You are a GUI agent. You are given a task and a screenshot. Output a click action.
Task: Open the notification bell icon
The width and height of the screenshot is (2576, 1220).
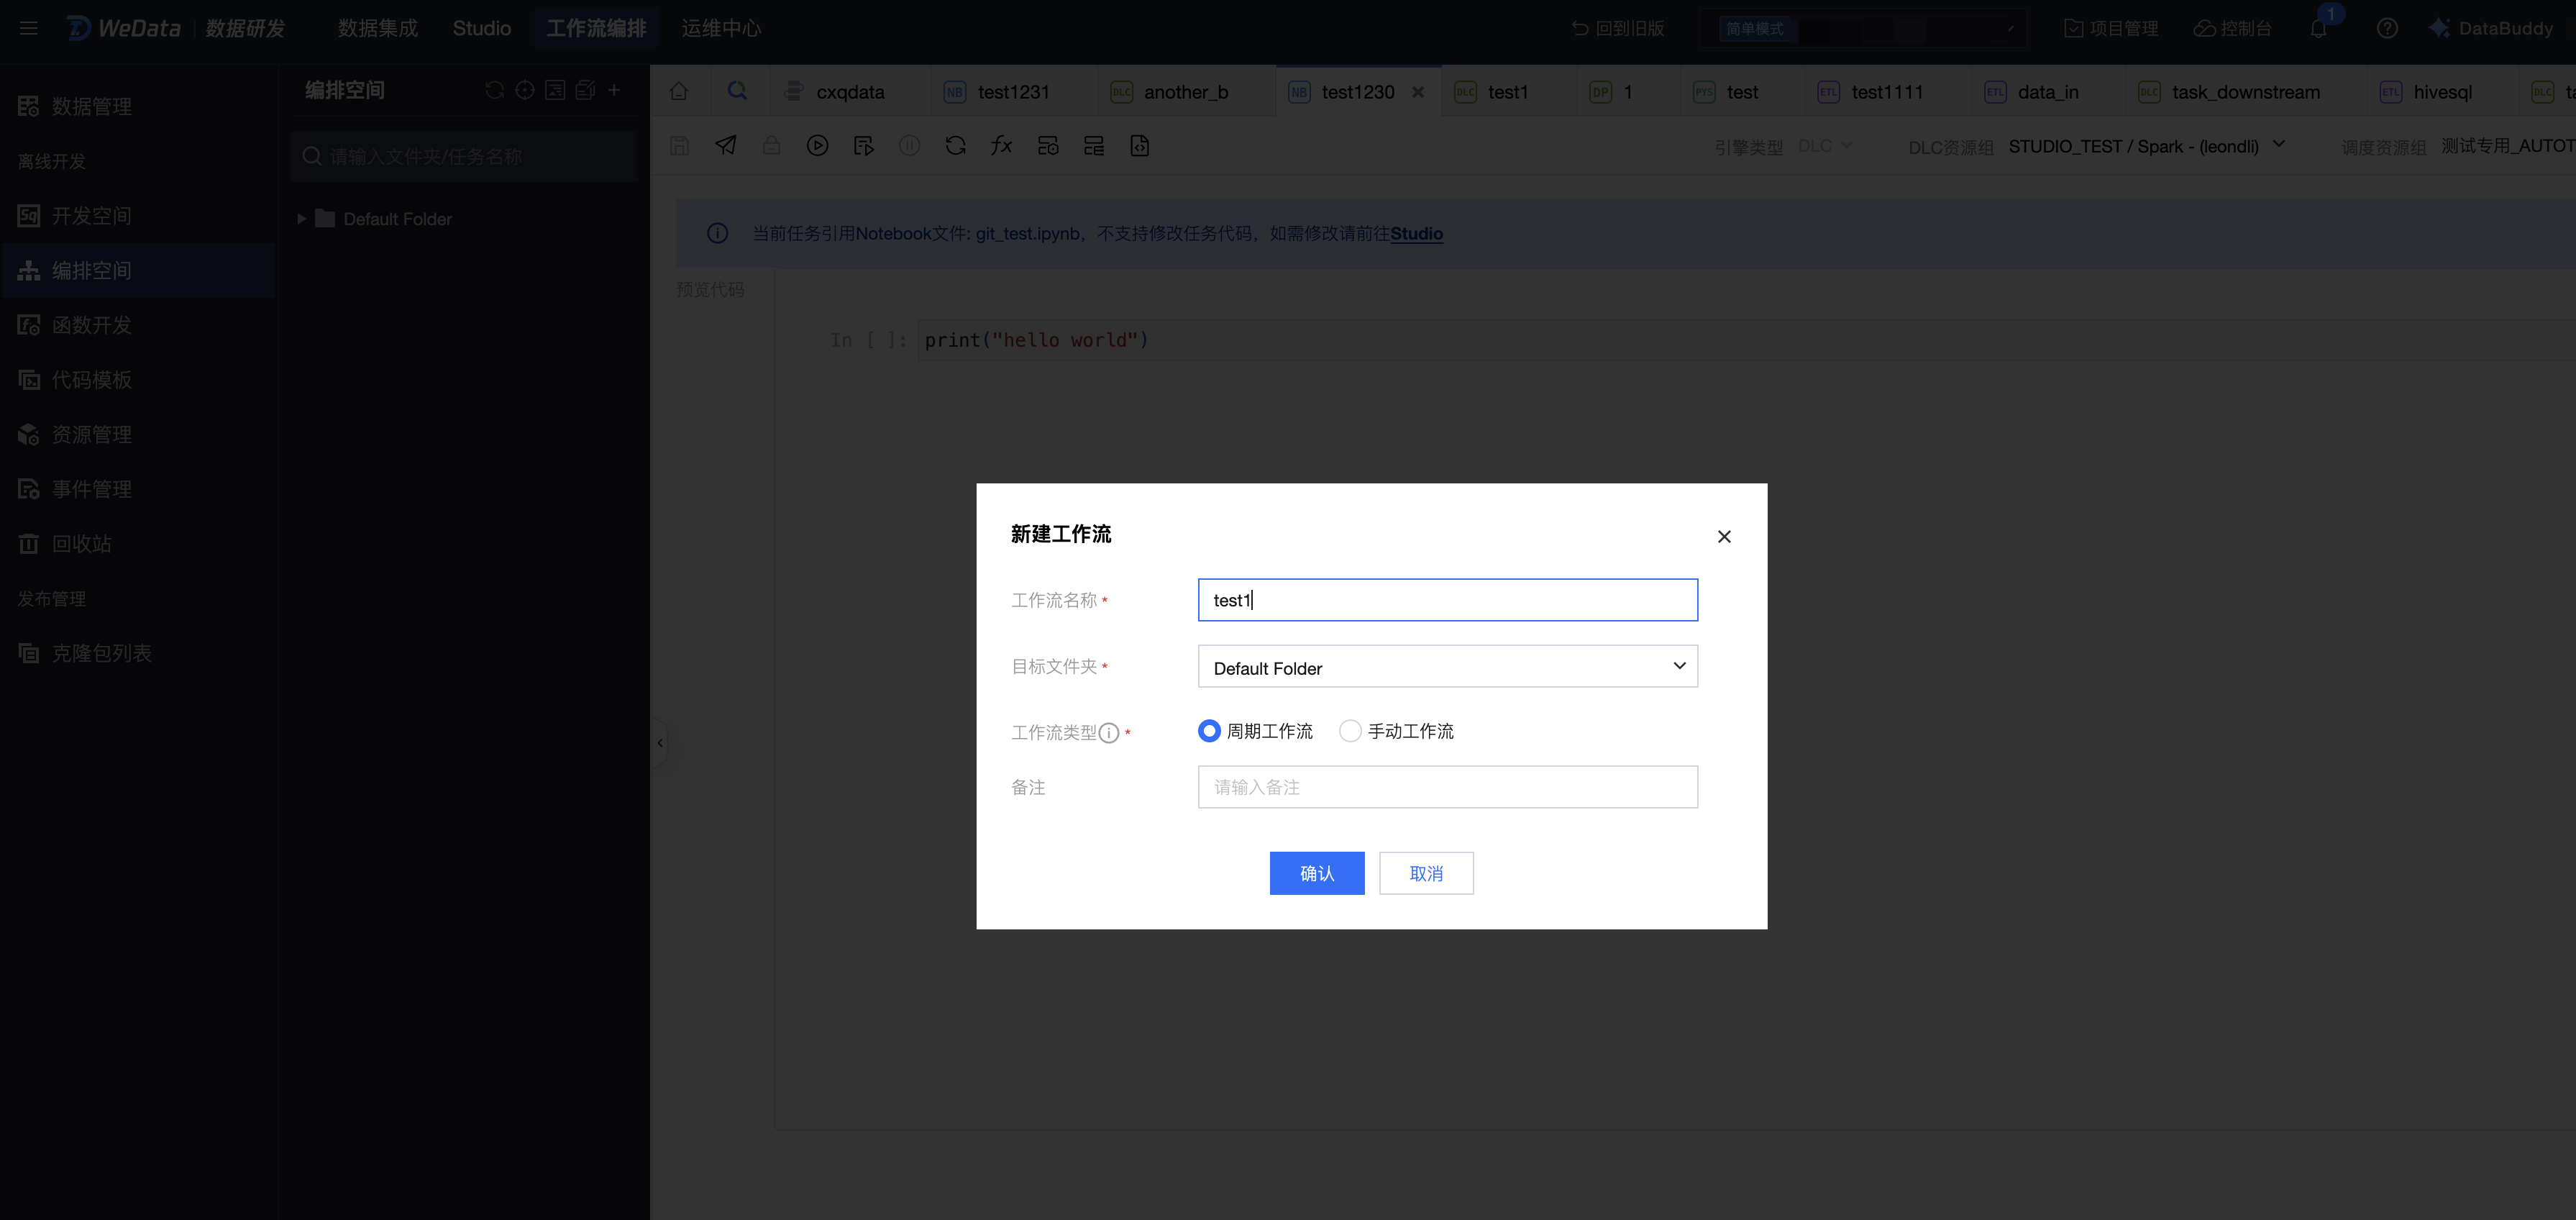2318,28
